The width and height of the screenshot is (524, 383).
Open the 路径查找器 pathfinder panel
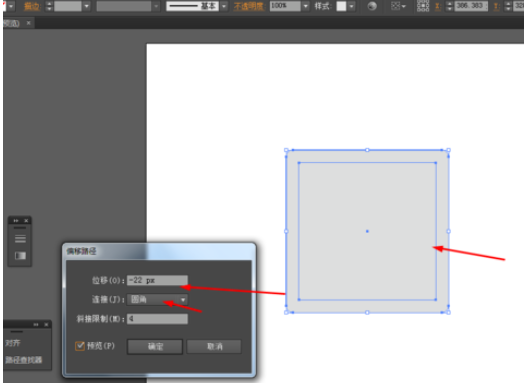24,360
